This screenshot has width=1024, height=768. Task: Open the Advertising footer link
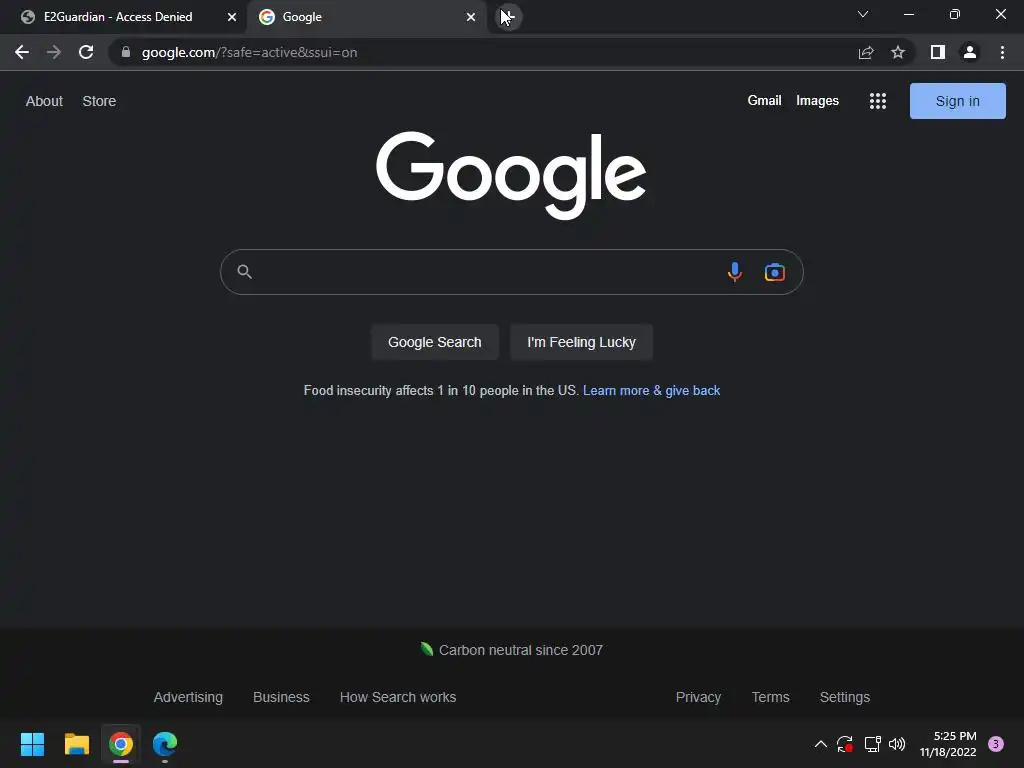click(x=188, y=697)
